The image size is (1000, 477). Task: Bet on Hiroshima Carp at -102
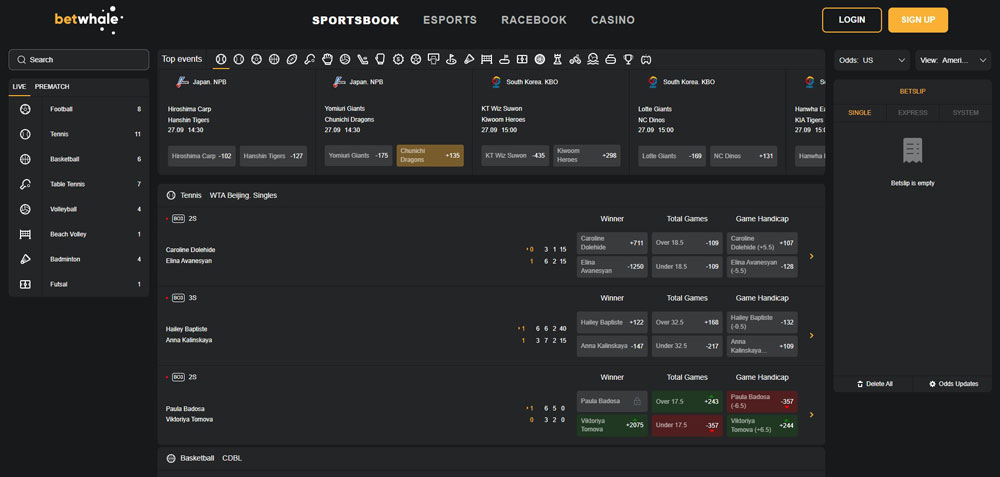click(202, 156)
